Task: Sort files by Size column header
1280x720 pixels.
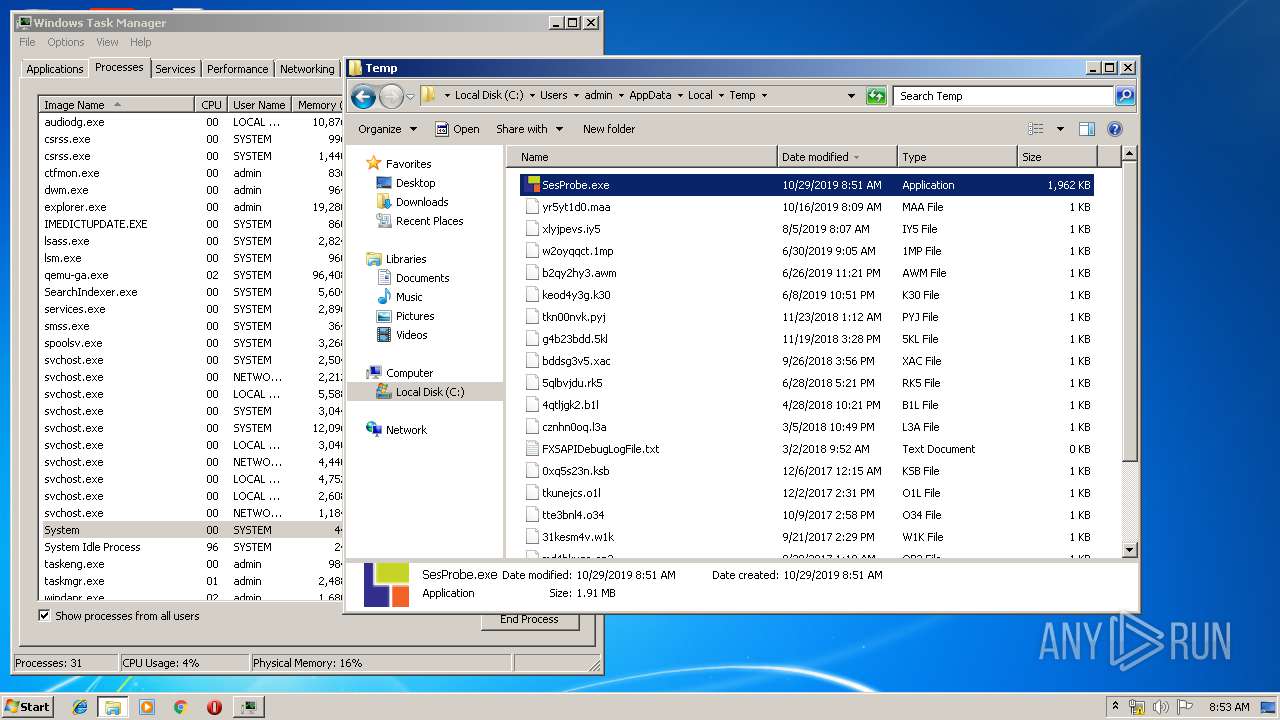Action: [x=1057, y=157]
